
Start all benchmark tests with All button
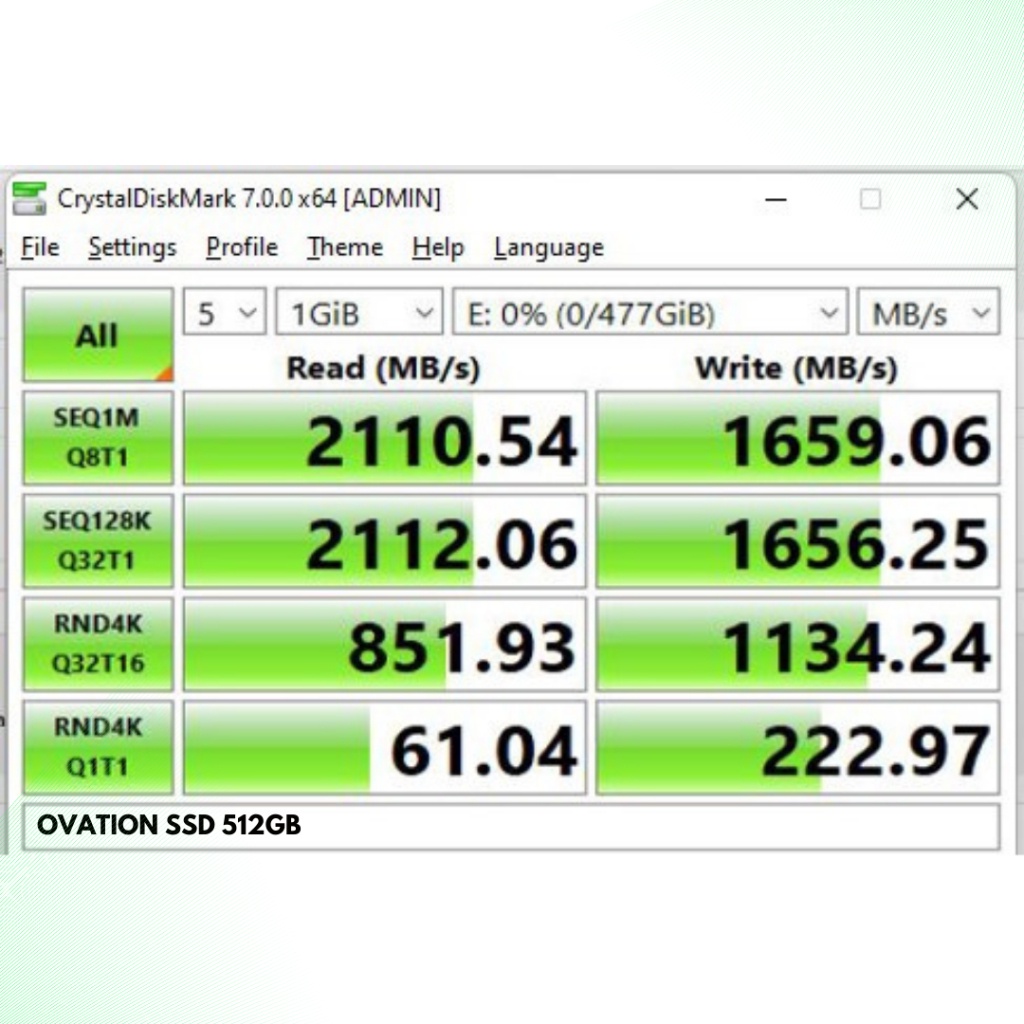[x=96, y=334]
